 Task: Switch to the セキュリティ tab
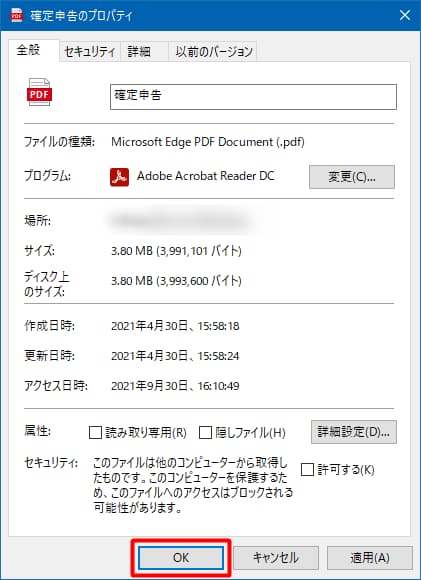click(x=90, y=51)
